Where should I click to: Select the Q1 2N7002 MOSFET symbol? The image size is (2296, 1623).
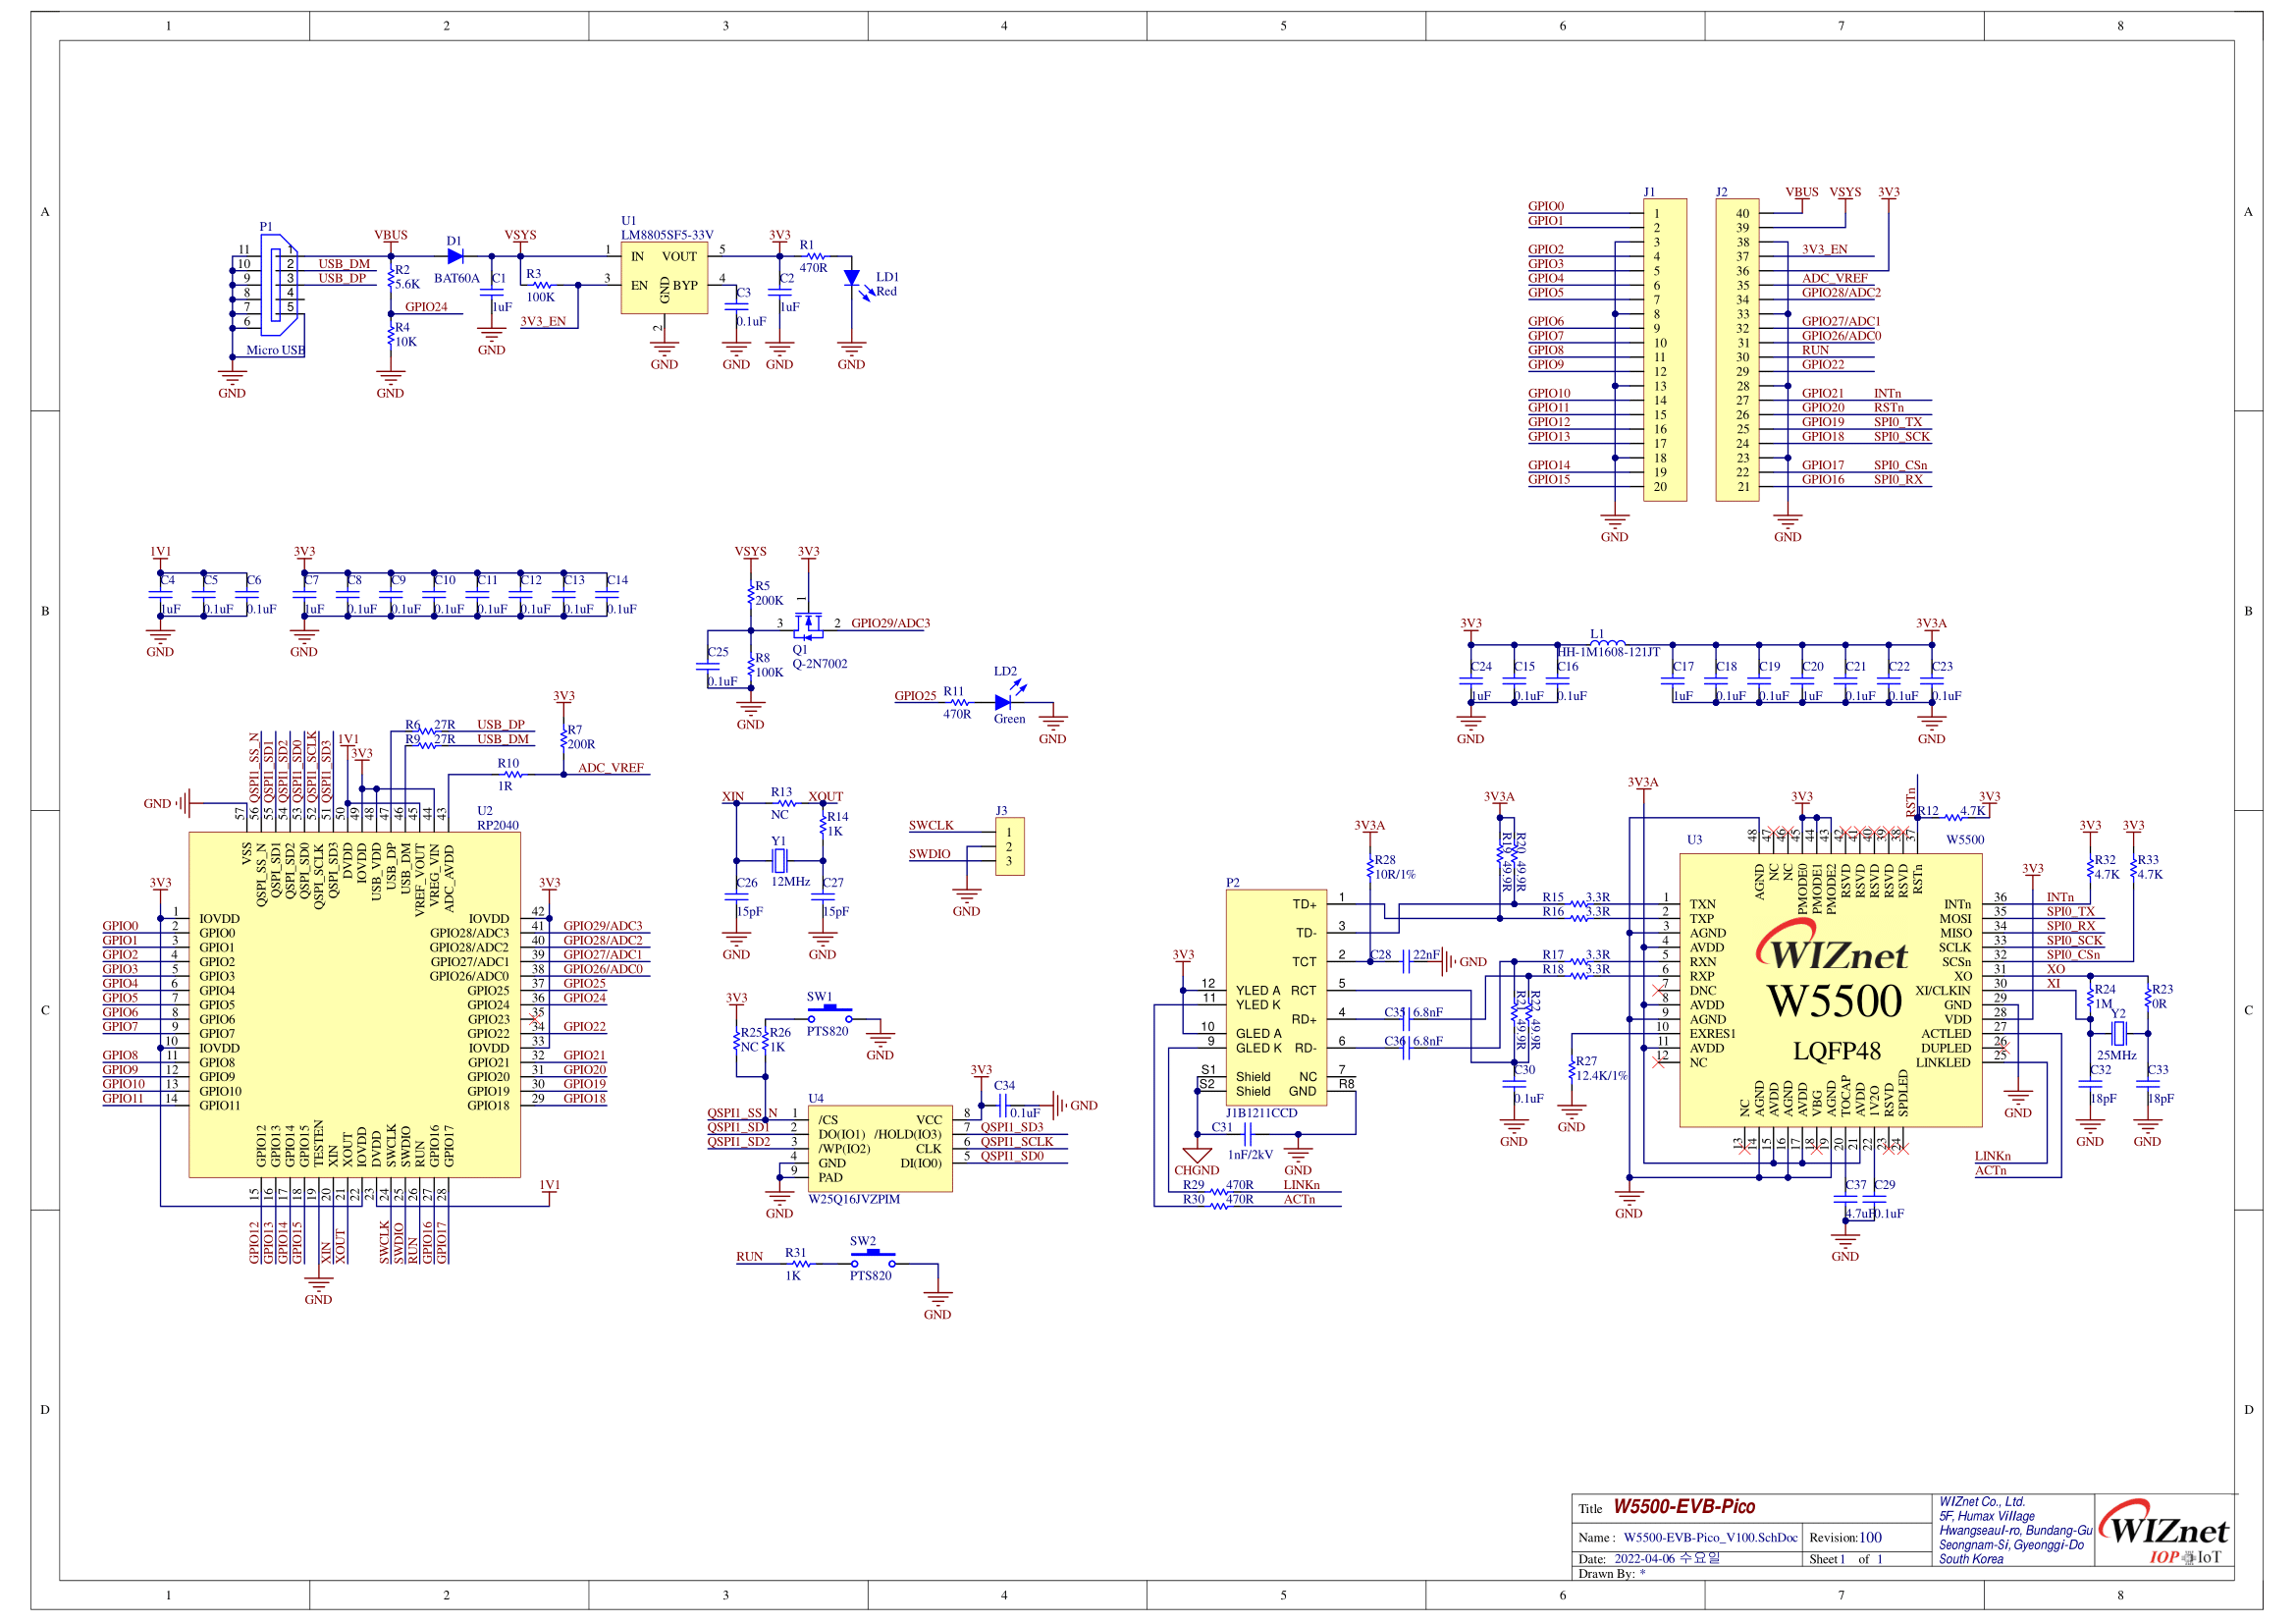pyautogui.click(x=806, y=625)
